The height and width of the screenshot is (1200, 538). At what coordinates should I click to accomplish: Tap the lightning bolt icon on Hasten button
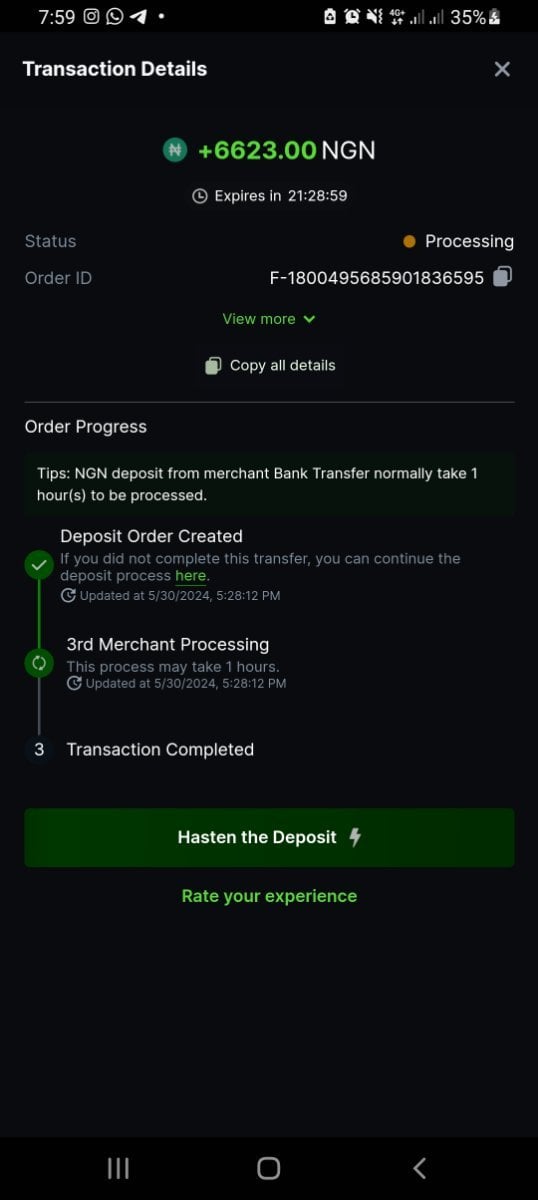pos(355,837)
